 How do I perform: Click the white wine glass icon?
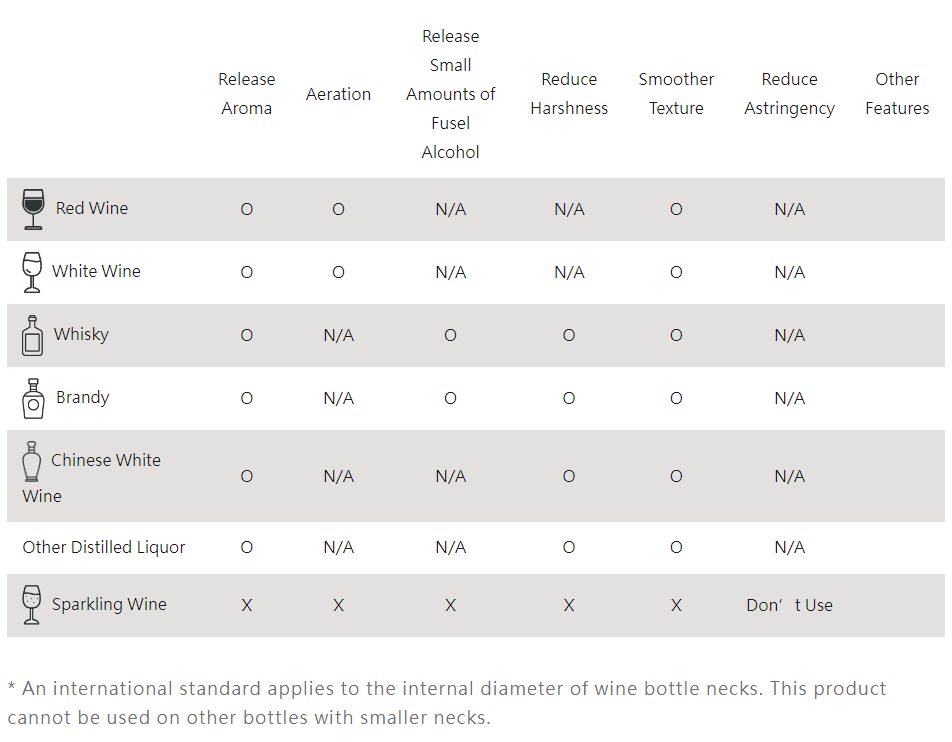click(32, 272)
